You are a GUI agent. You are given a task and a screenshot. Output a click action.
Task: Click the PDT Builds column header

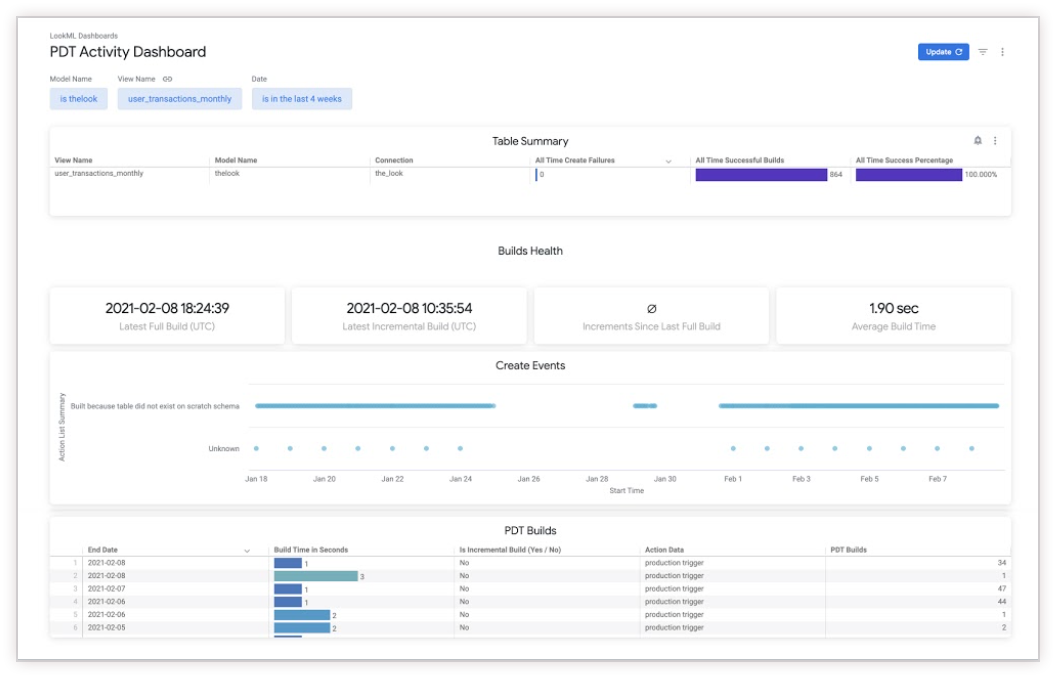849,550
